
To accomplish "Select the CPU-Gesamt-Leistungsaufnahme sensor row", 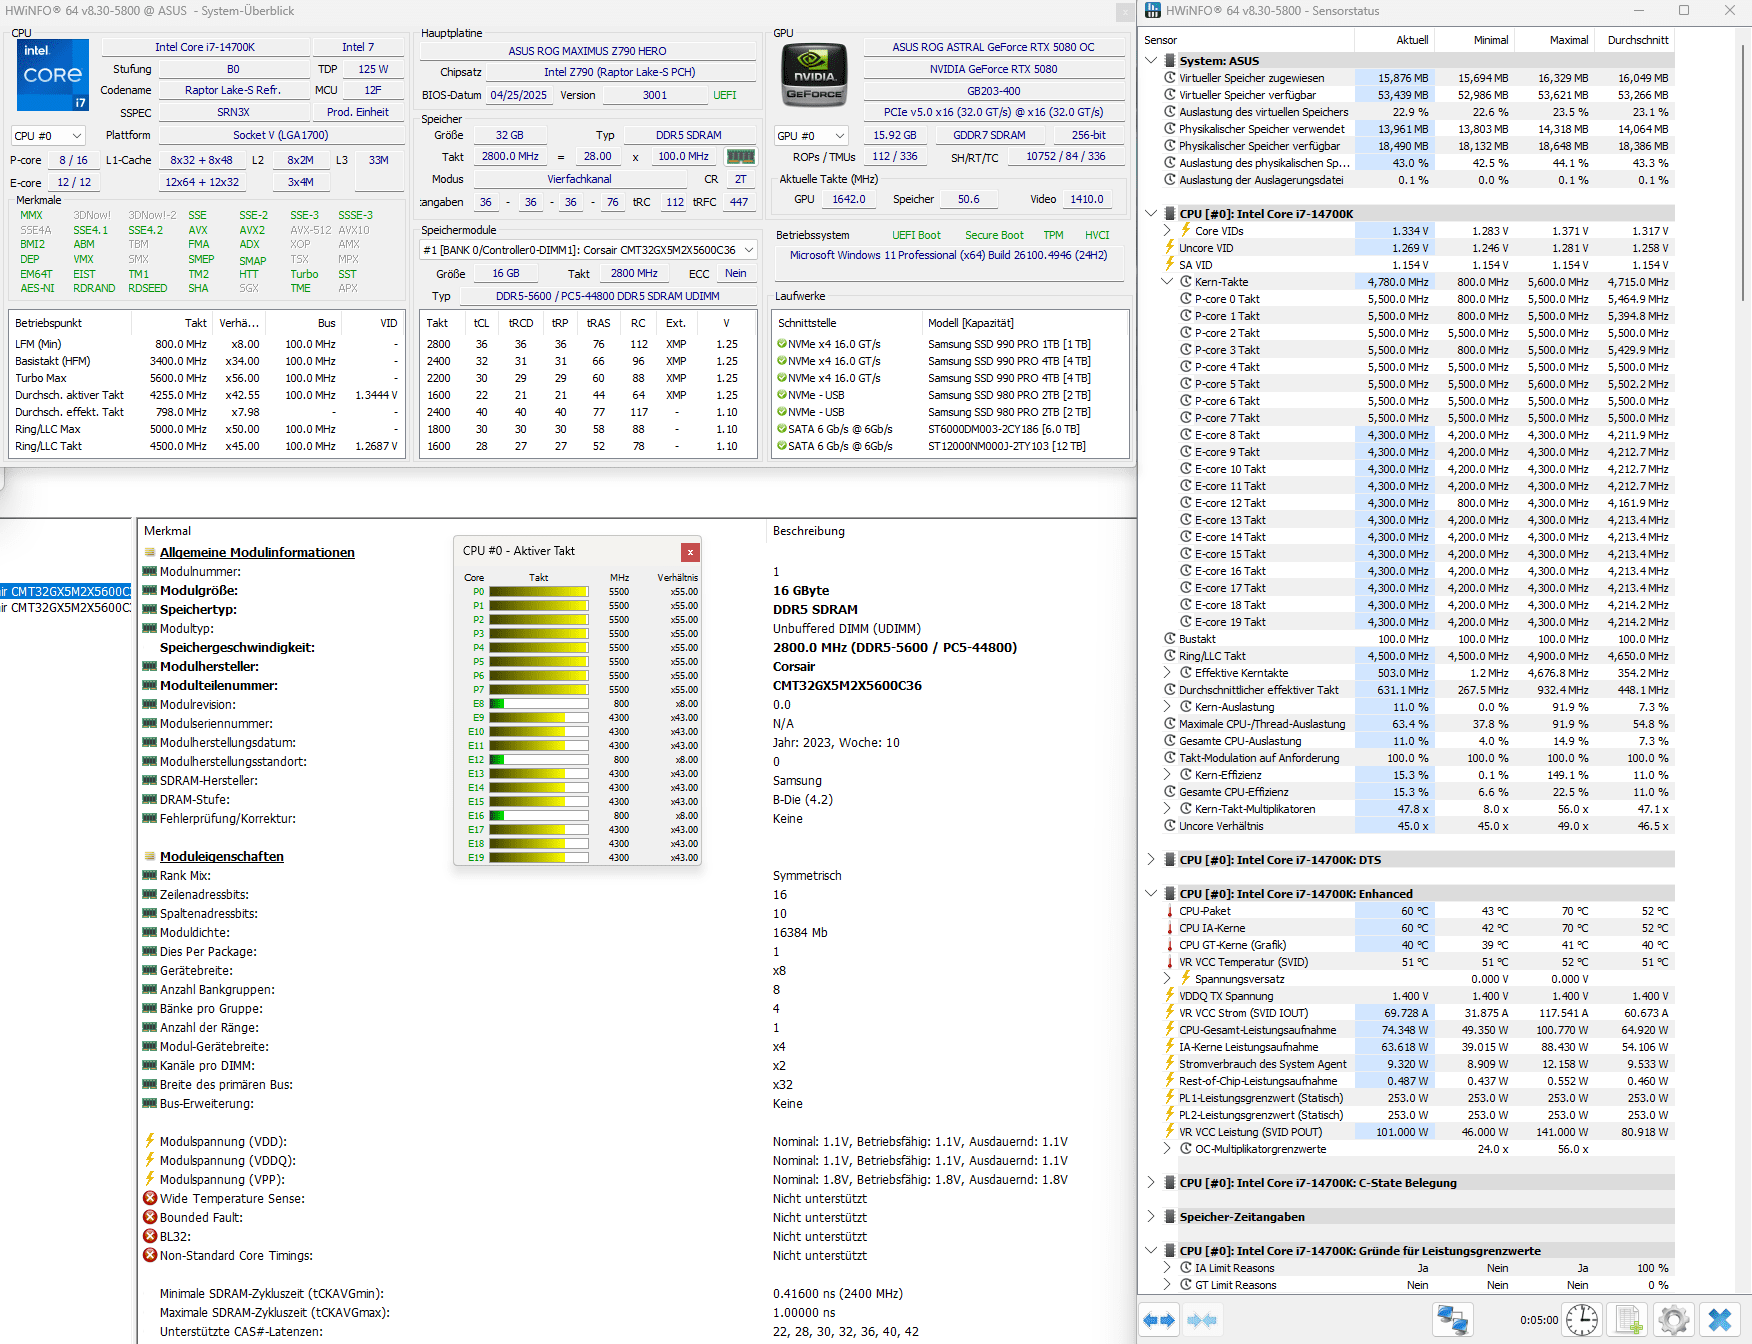I will pyautogui.click(x=1418, y=1030).
